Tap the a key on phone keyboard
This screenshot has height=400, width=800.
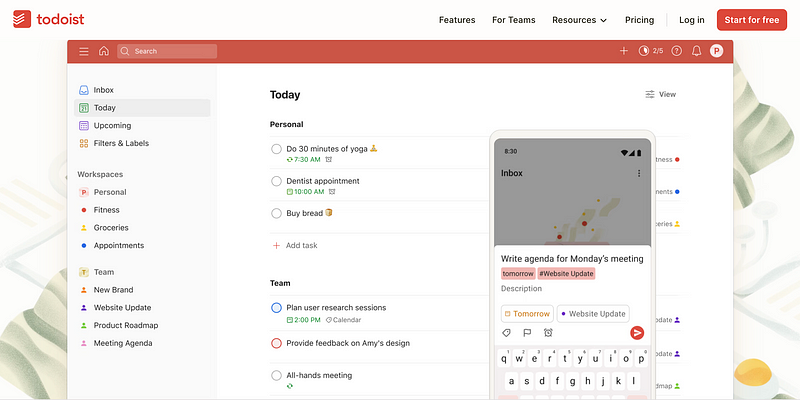512,381
